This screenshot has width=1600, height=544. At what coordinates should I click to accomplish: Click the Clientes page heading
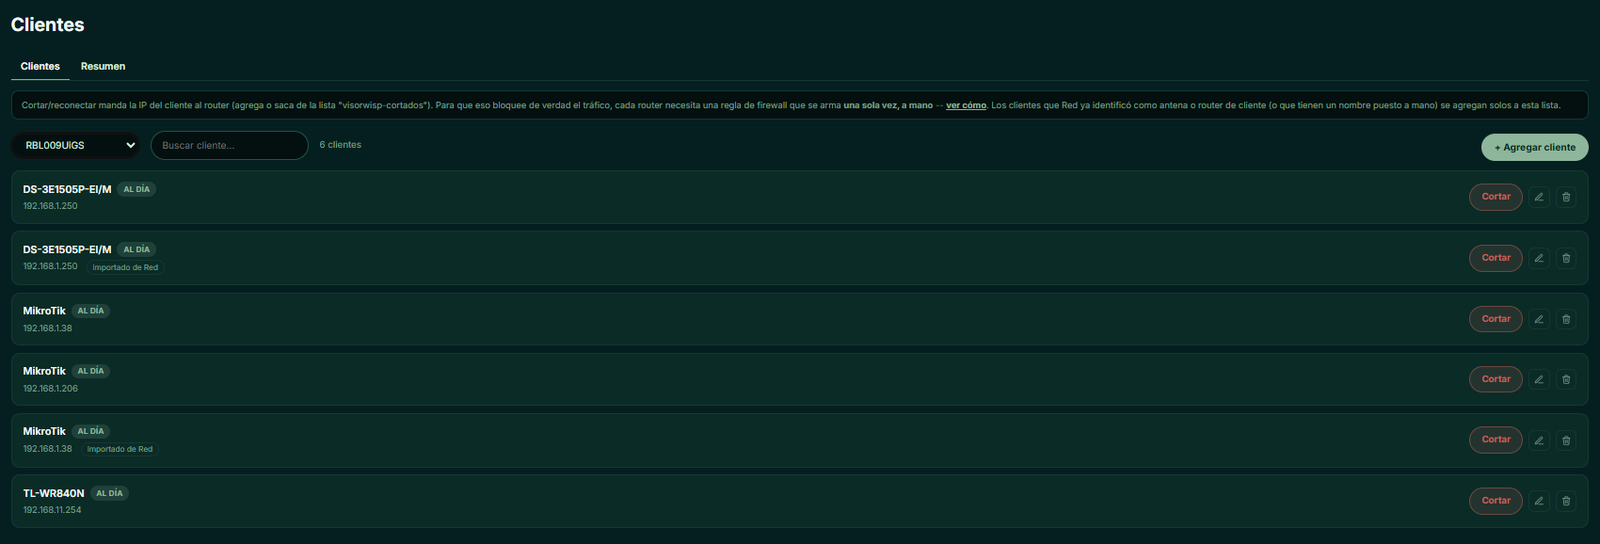pyautogui.click(x=47, y=25)
